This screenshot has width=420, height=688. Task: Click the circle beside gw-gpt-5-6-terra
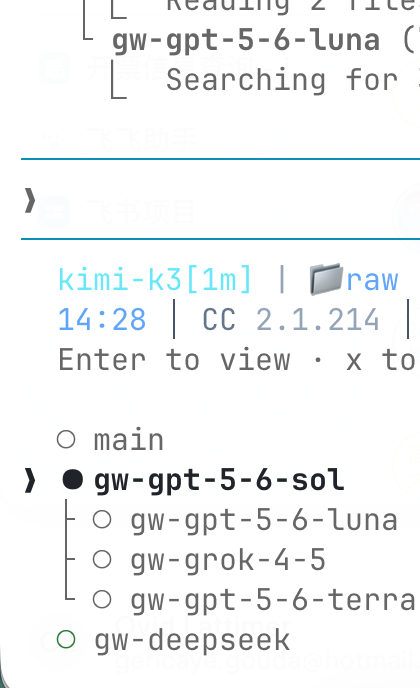(x=102, y=599)
